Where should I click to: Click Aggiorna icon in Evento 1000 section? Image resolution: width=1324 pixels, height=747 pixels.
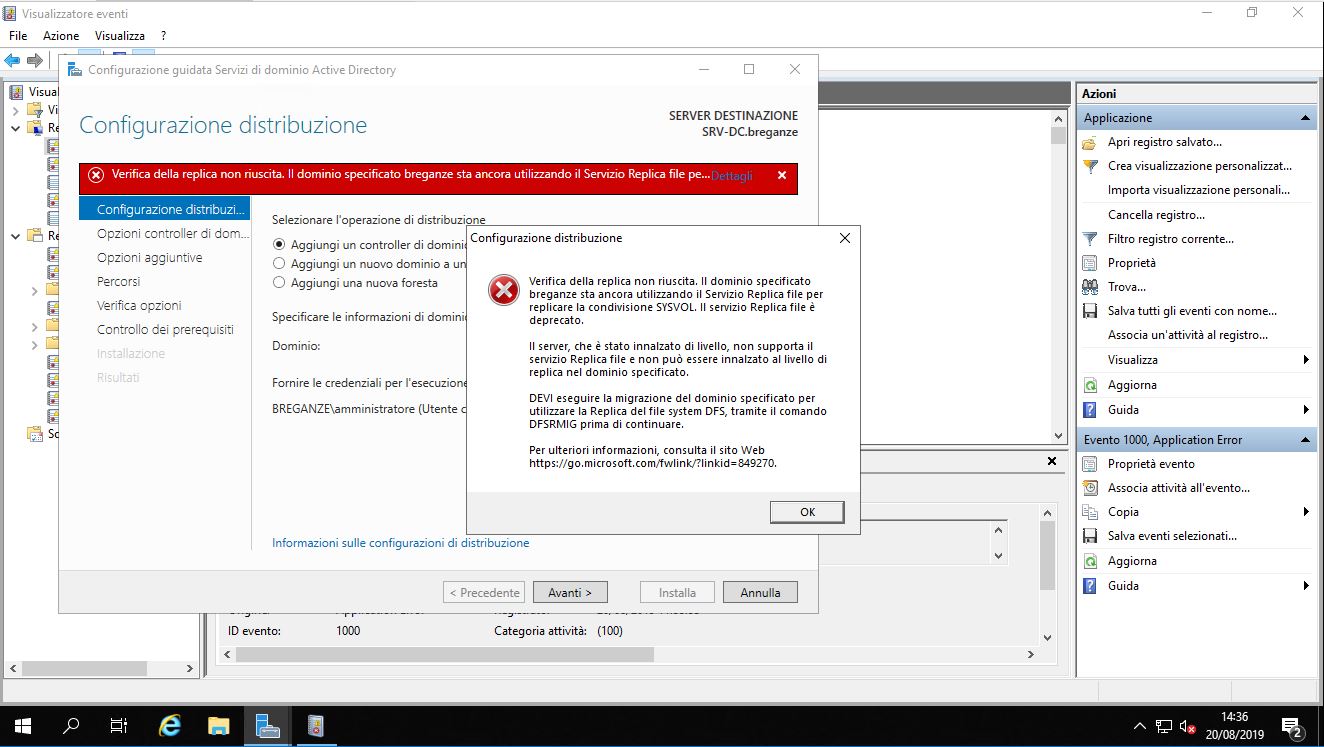[1090, 561]
